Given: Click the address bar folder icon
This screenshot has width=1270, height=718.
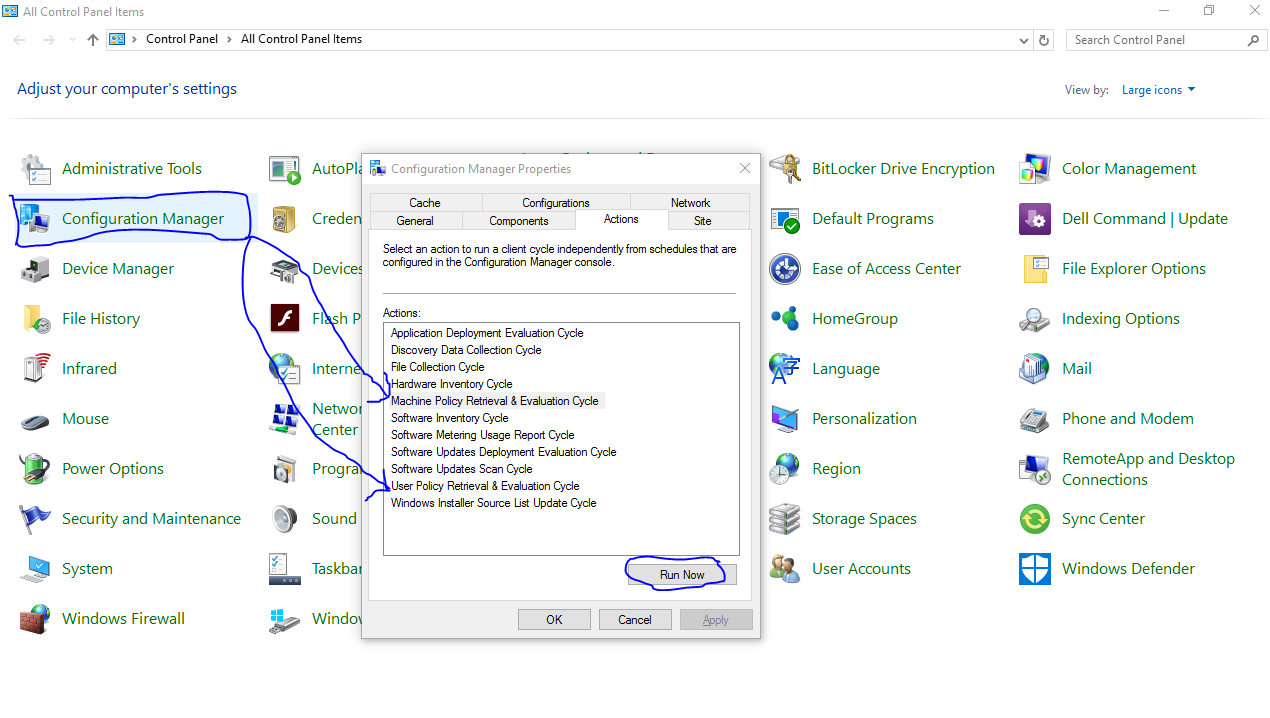Looking at the screenshot, I should coord(117,40).
